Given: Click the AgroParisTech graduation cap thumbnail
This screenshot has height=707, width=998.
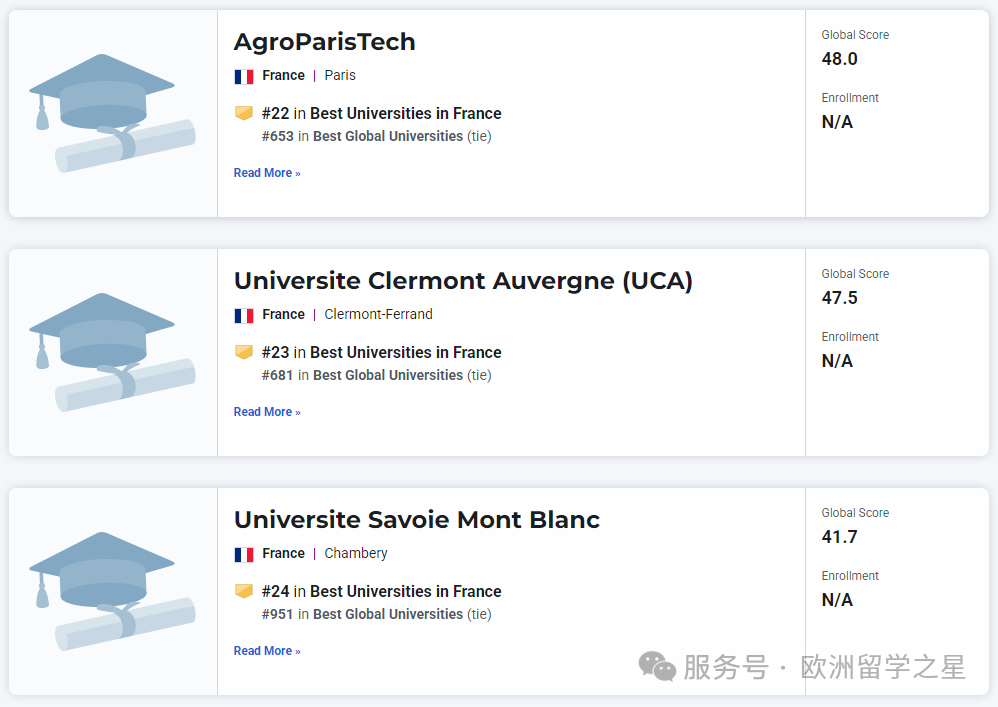Looking at the screenshot, I should pos(112,113).
